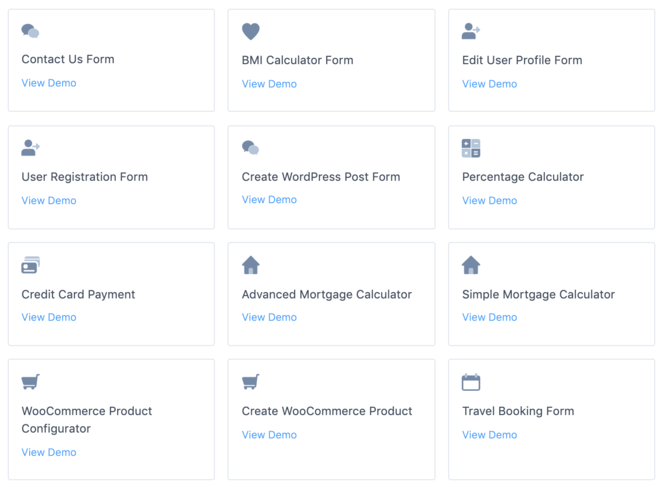Open View Demo for Percentage Calculator
This screenshot has width=663, height=487.
pos(490,200)
